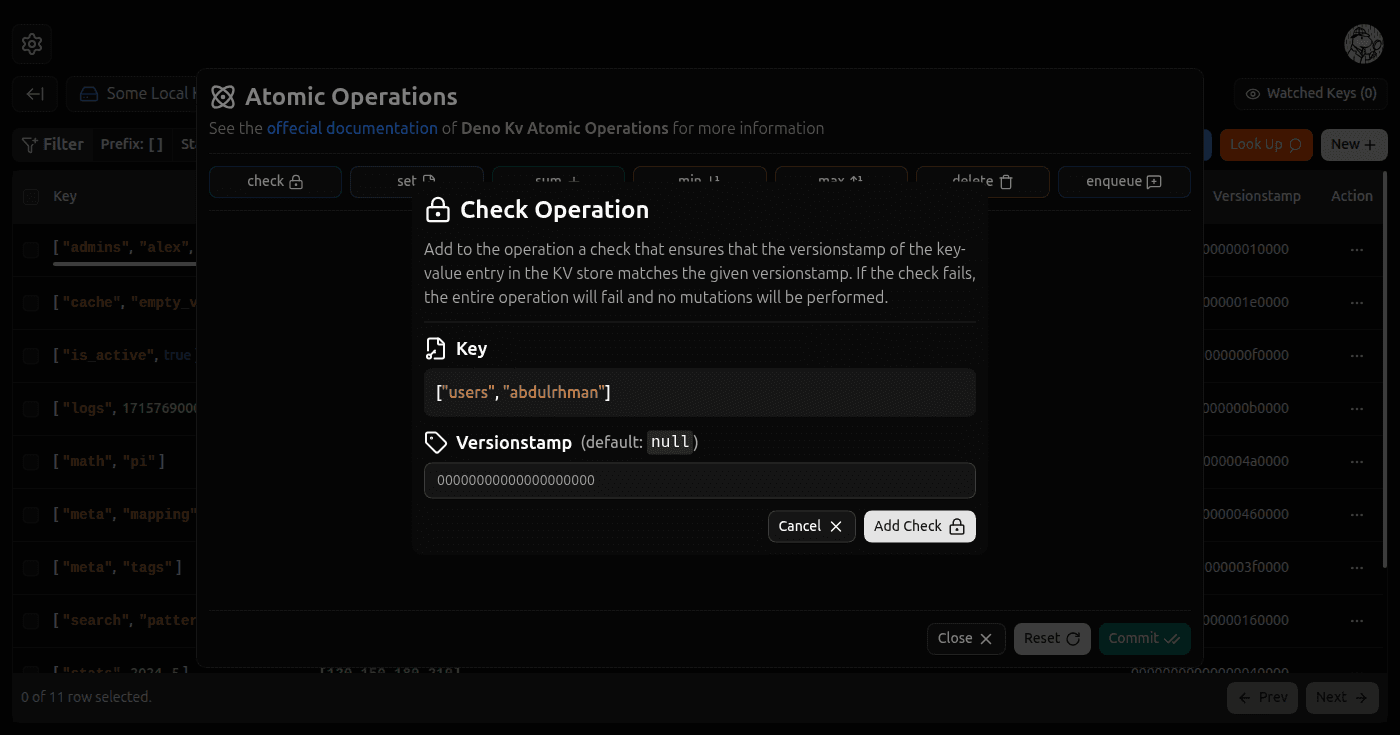Open the Some Local database selector
This screenshot has height=735, width=1400.
(x=134, y=94)
